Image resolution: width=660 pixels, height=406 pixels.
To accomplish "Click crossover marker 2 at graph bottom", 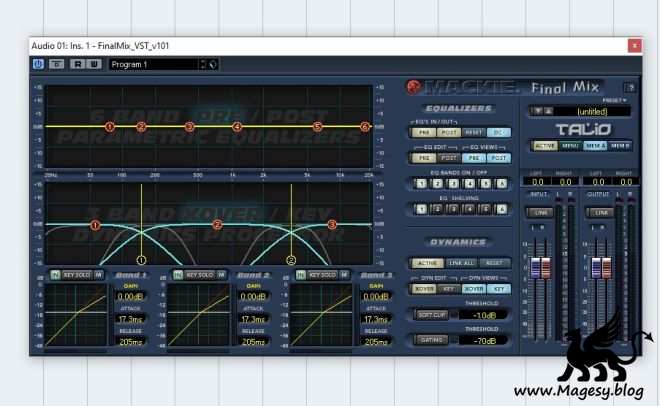I will point(291,260).
